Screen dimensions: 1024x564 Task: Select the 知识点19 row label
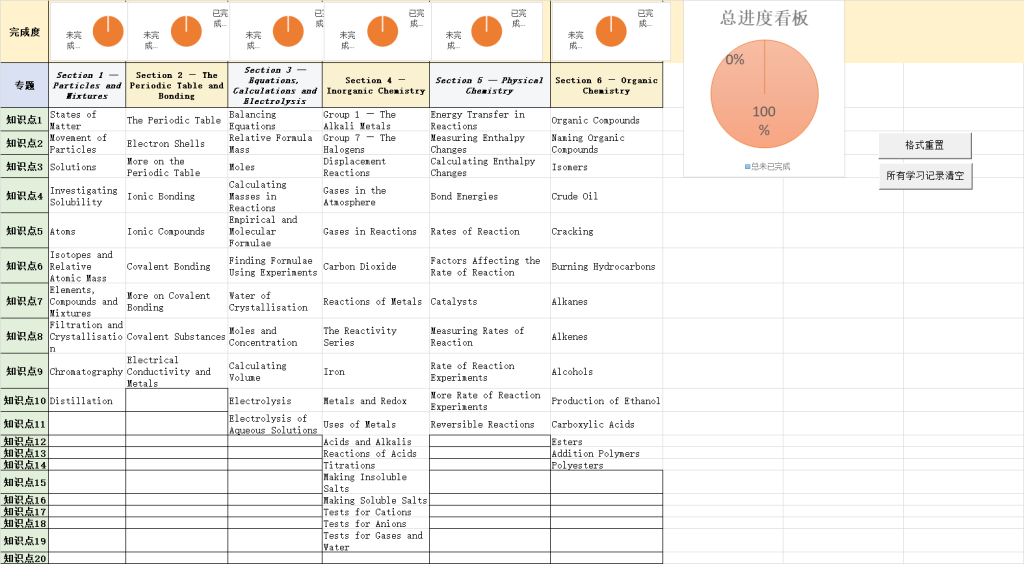click(24, 541)
